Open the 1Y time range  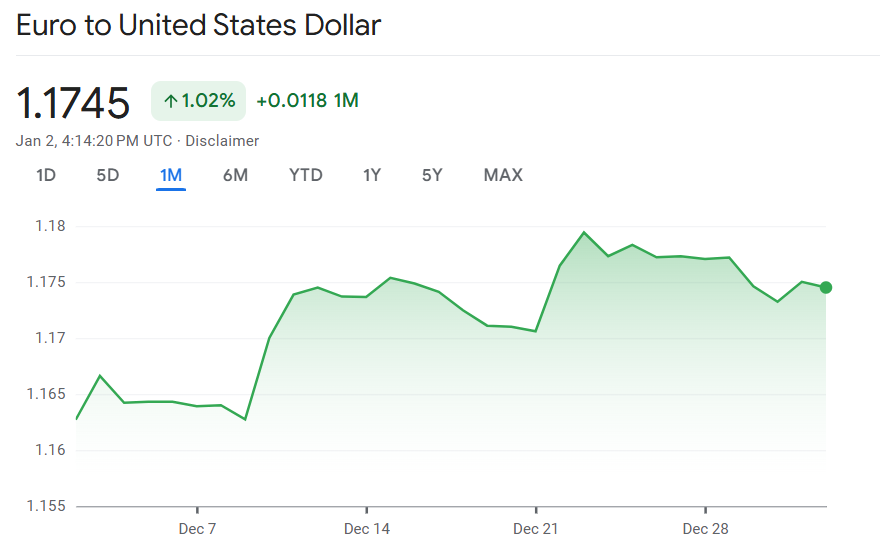[372, 175]
